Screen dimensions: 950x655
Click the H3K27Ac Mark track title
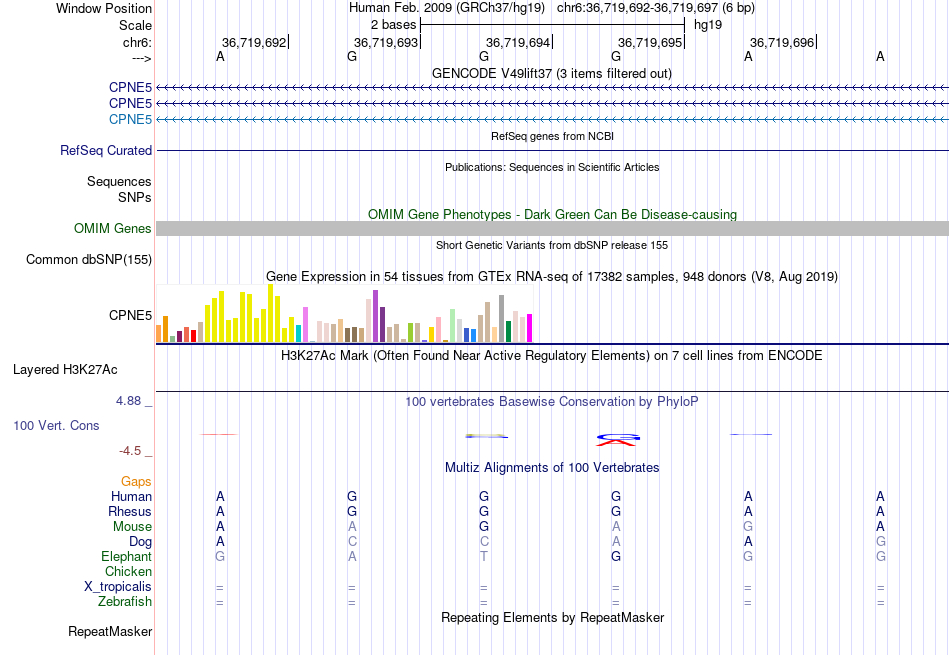552,355
